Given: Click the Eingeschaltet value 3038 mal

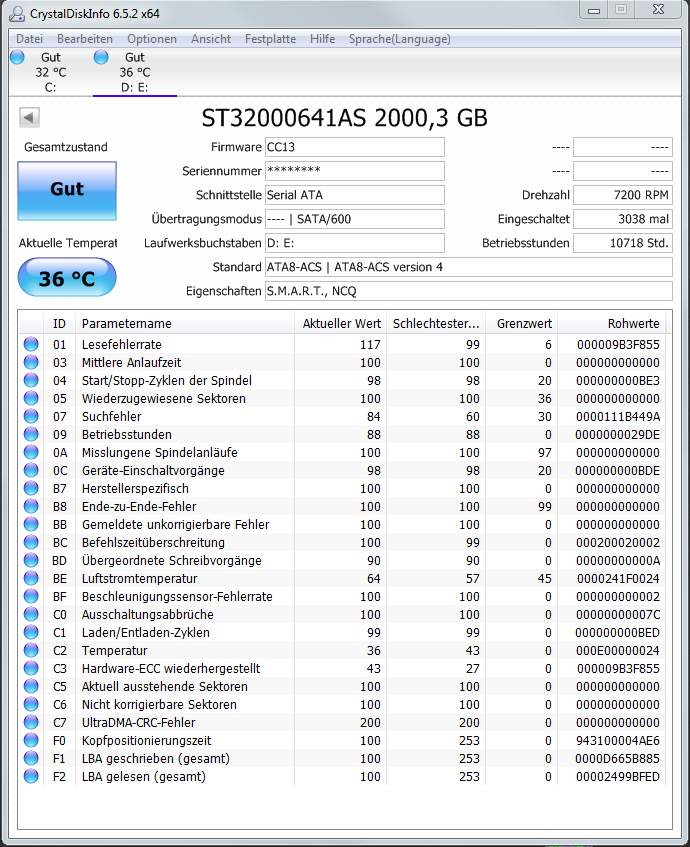Looking at the screenshot, I should [622, 219].
